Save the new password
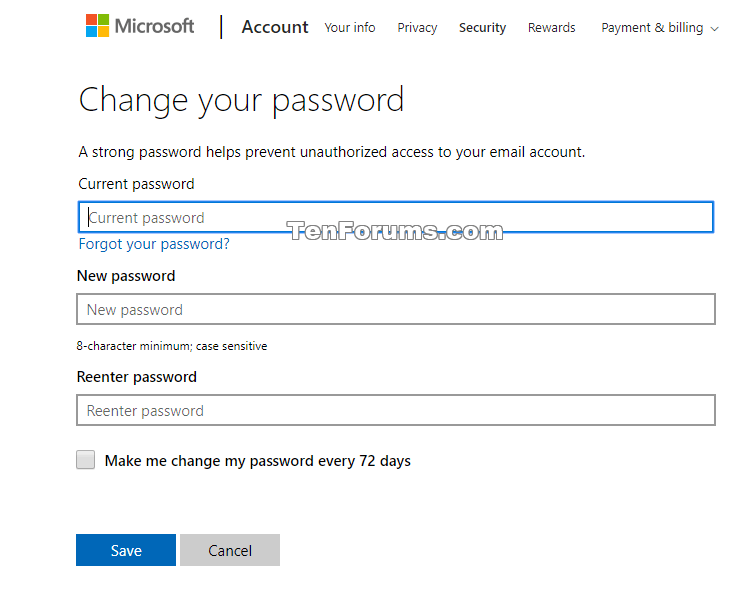This screenshot has height=594, width=735. click(x=126, y=550)
